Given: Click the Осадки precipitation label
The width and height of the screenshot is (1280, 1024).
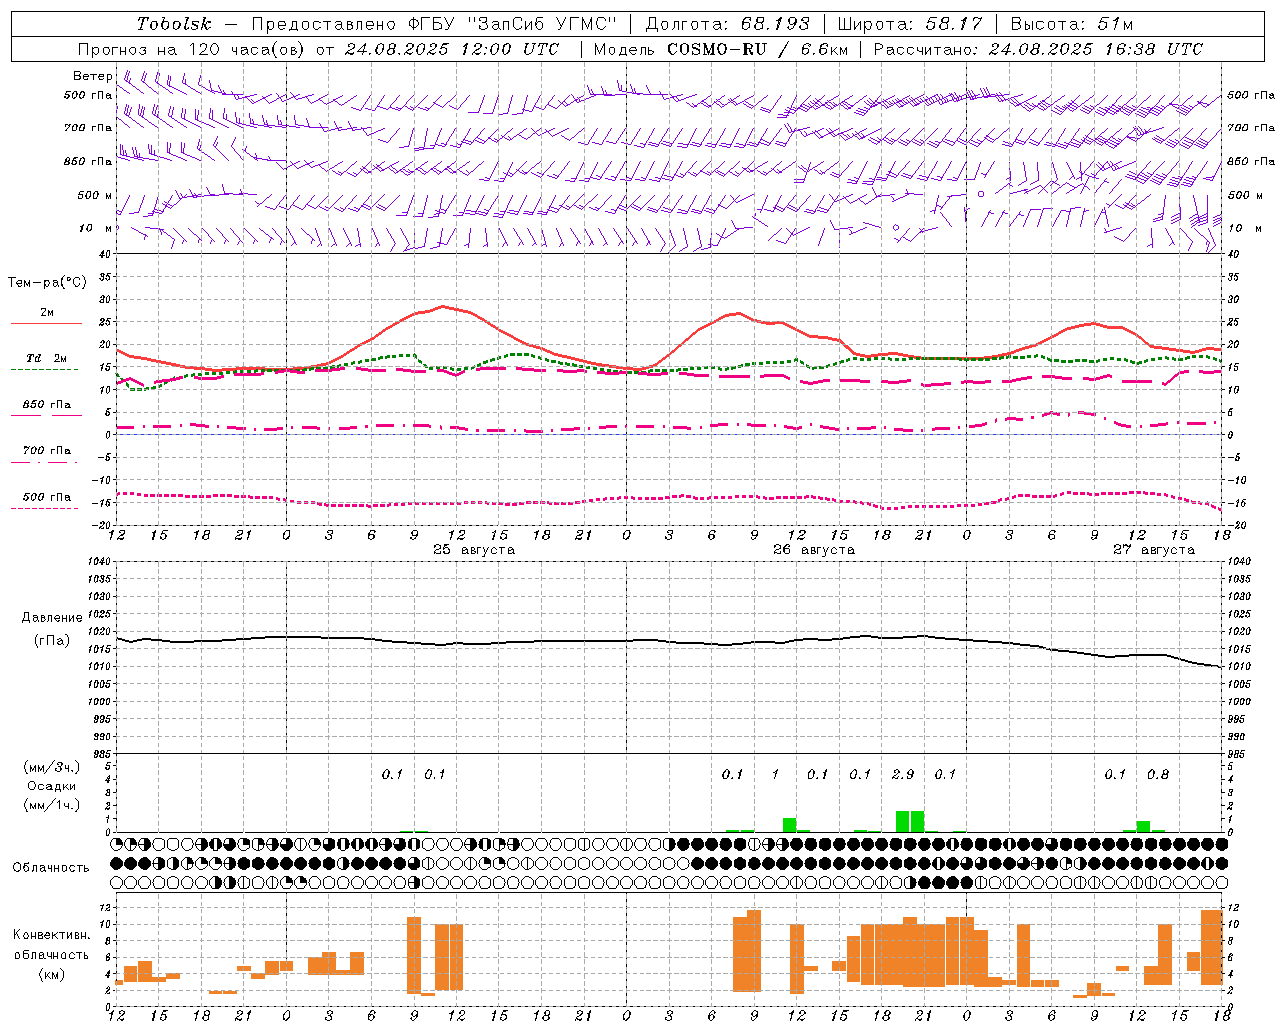Looking at the screenshot, I should click(x=52, y=786).
